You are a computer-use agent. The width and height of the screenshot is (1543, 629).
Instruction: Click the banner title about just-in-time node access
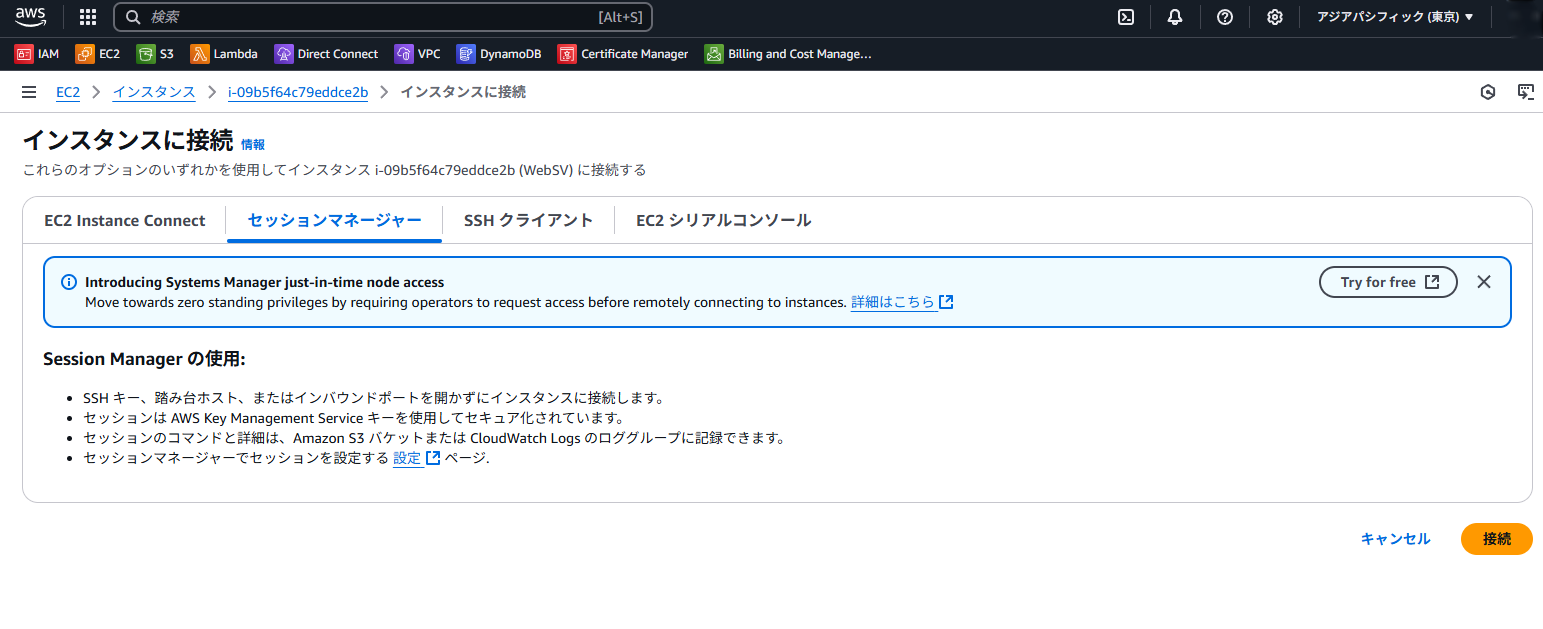265,283
